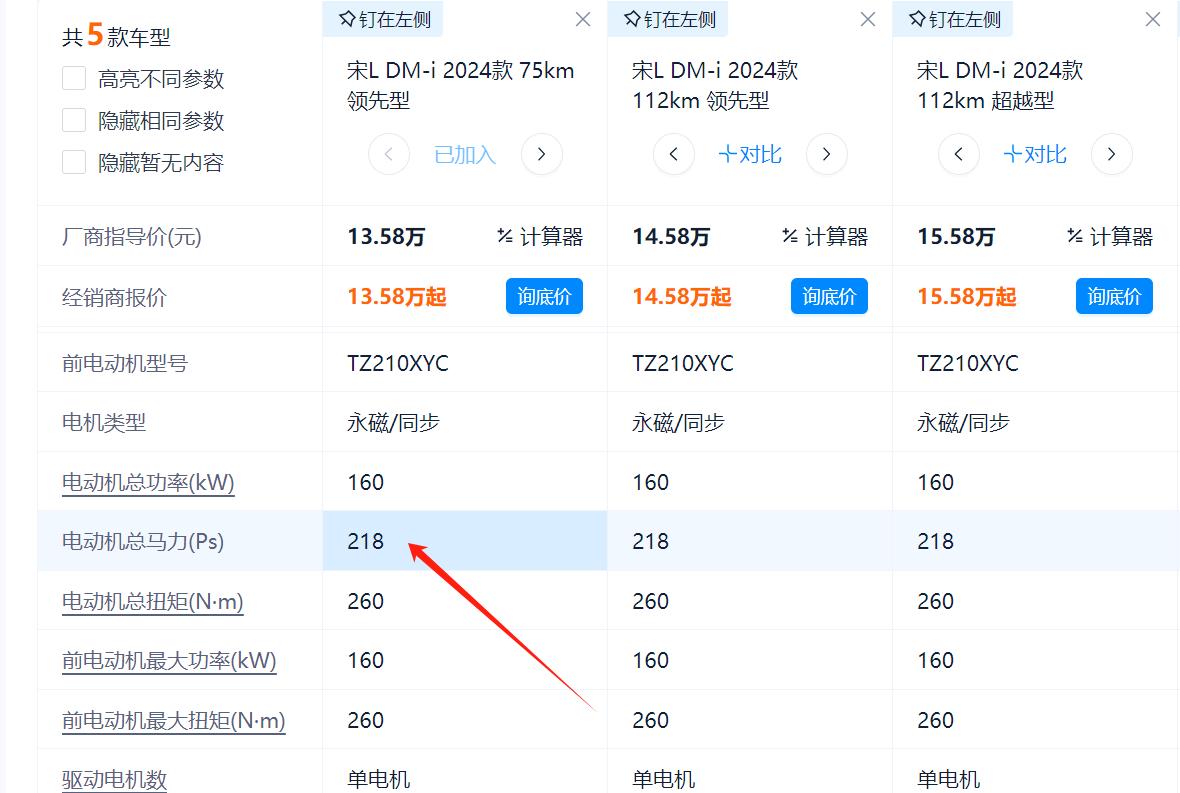
Task: Open 计算器 for the 14.58万 model
Action: [825, 237]
